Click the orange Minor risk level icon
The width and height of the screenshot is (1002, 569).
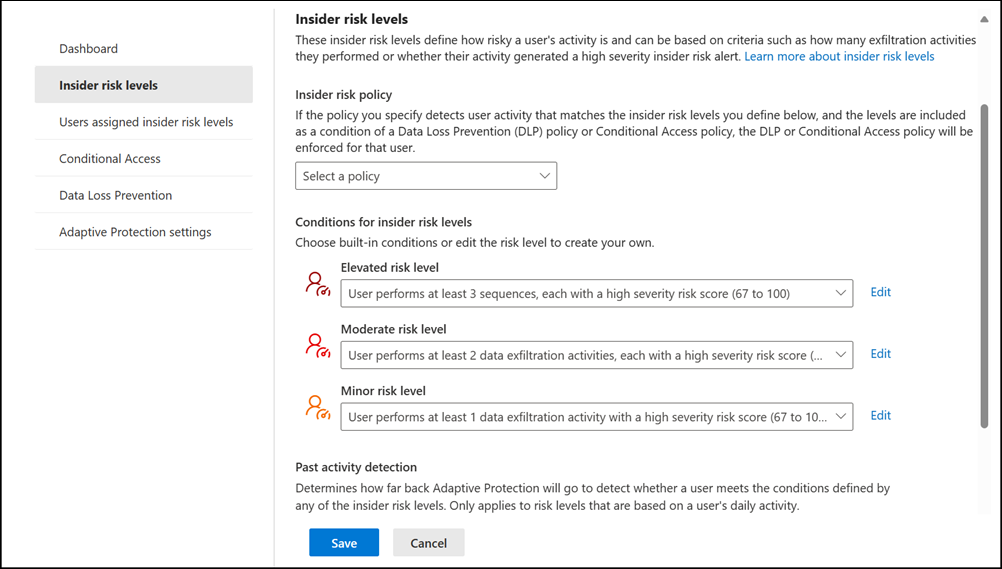click(317, 408)
